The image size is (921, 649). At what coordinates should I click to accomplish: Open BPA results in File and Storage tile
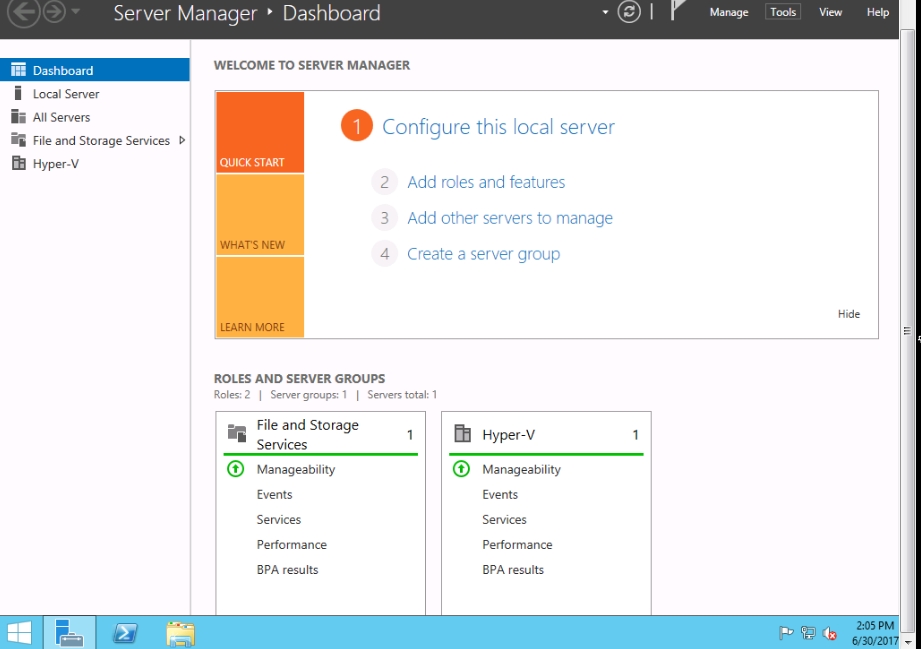tap(287, 570)
